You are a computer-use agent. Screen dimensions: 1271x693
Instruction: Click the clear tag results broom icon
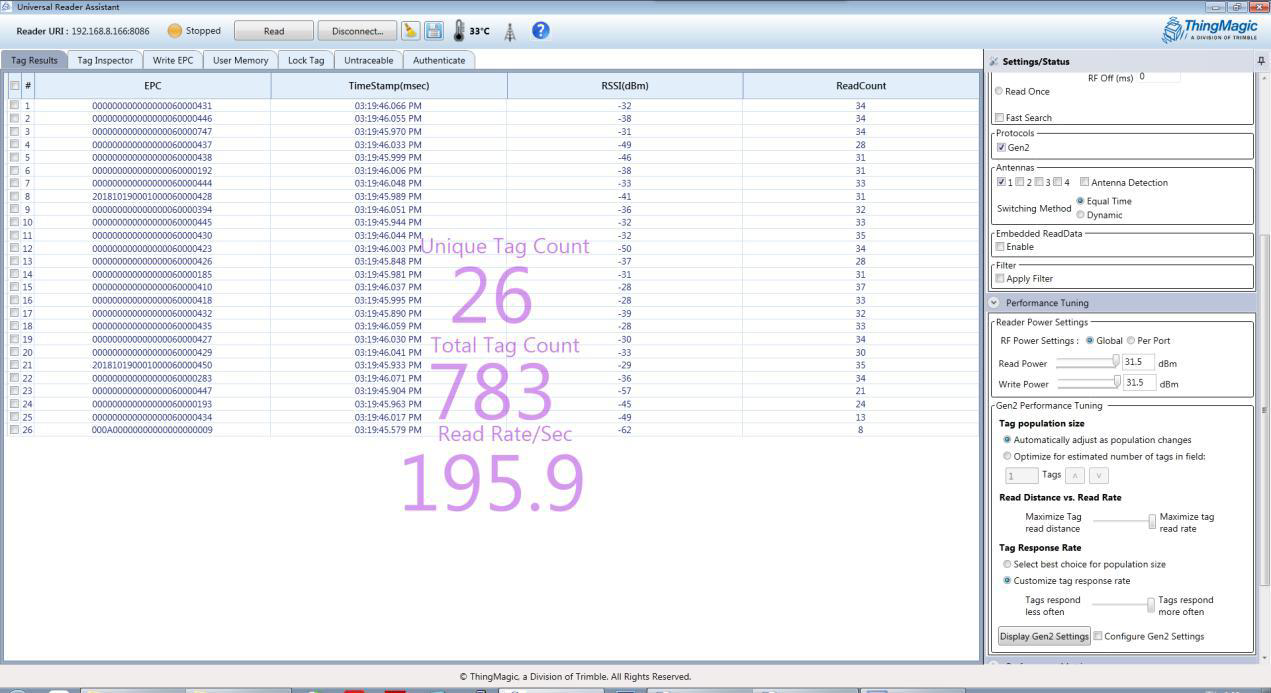coord(410,31)
